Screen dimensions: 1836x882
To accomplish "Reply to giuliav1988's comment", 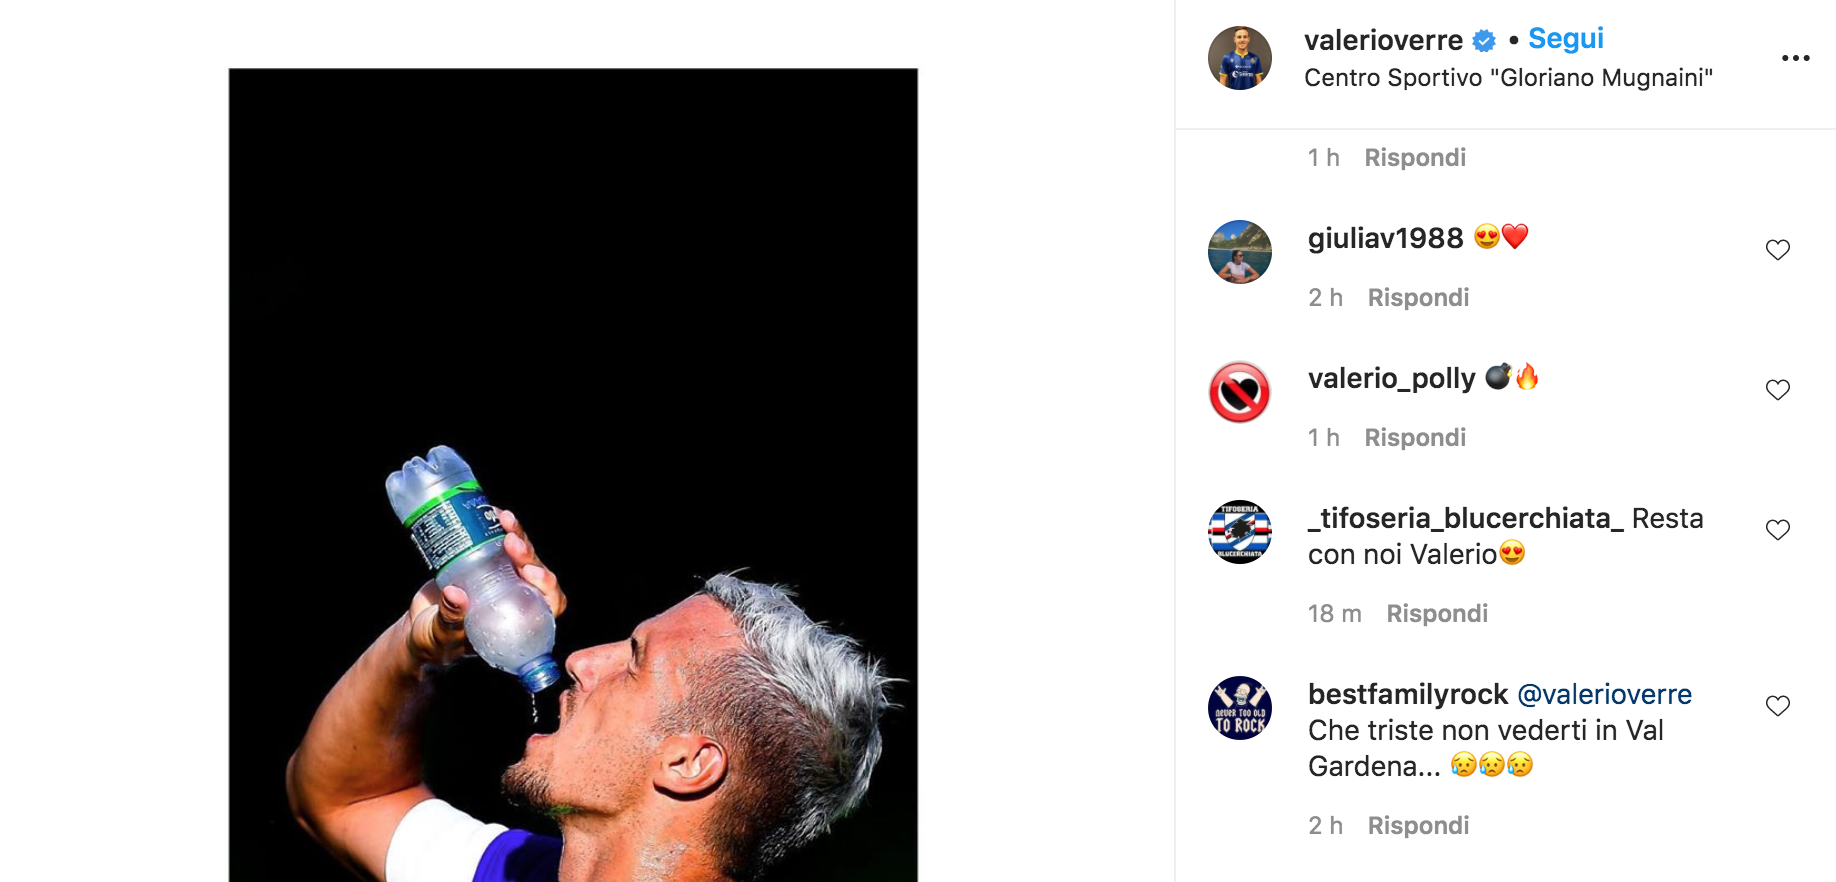I will (x=1418, y=298).
